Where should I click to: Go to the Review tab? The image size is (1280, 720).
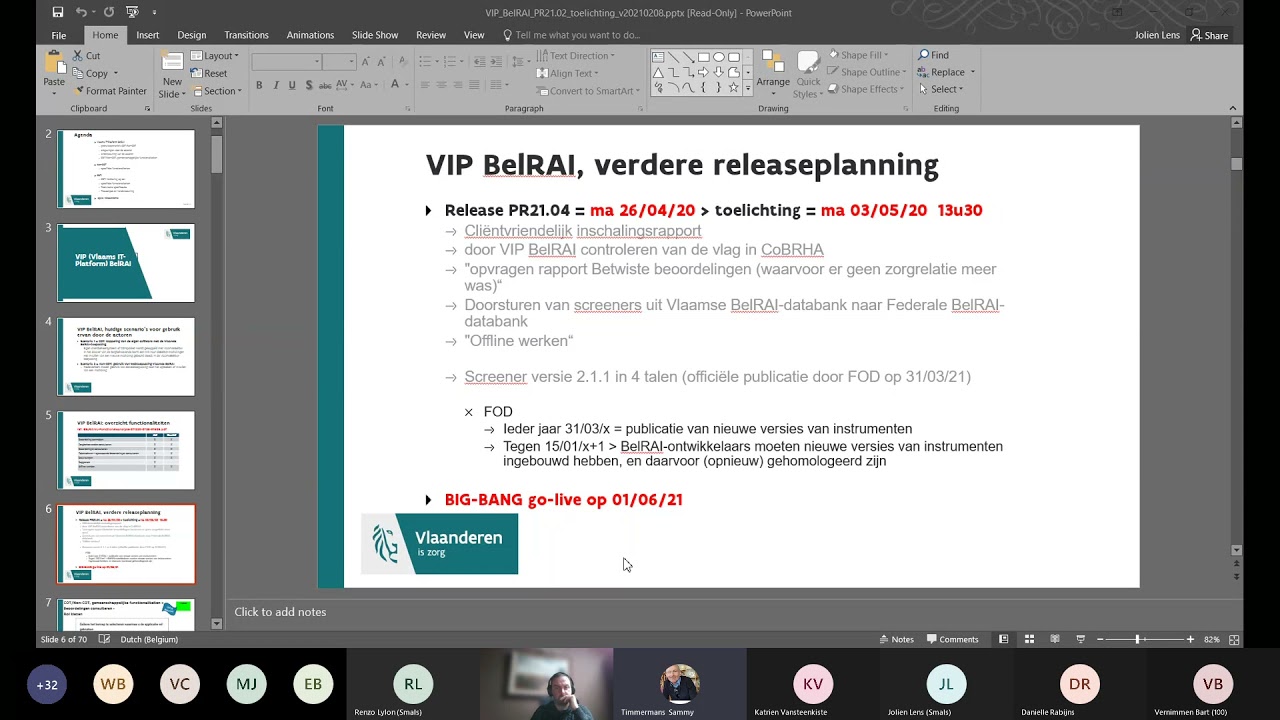coord(431,35)
